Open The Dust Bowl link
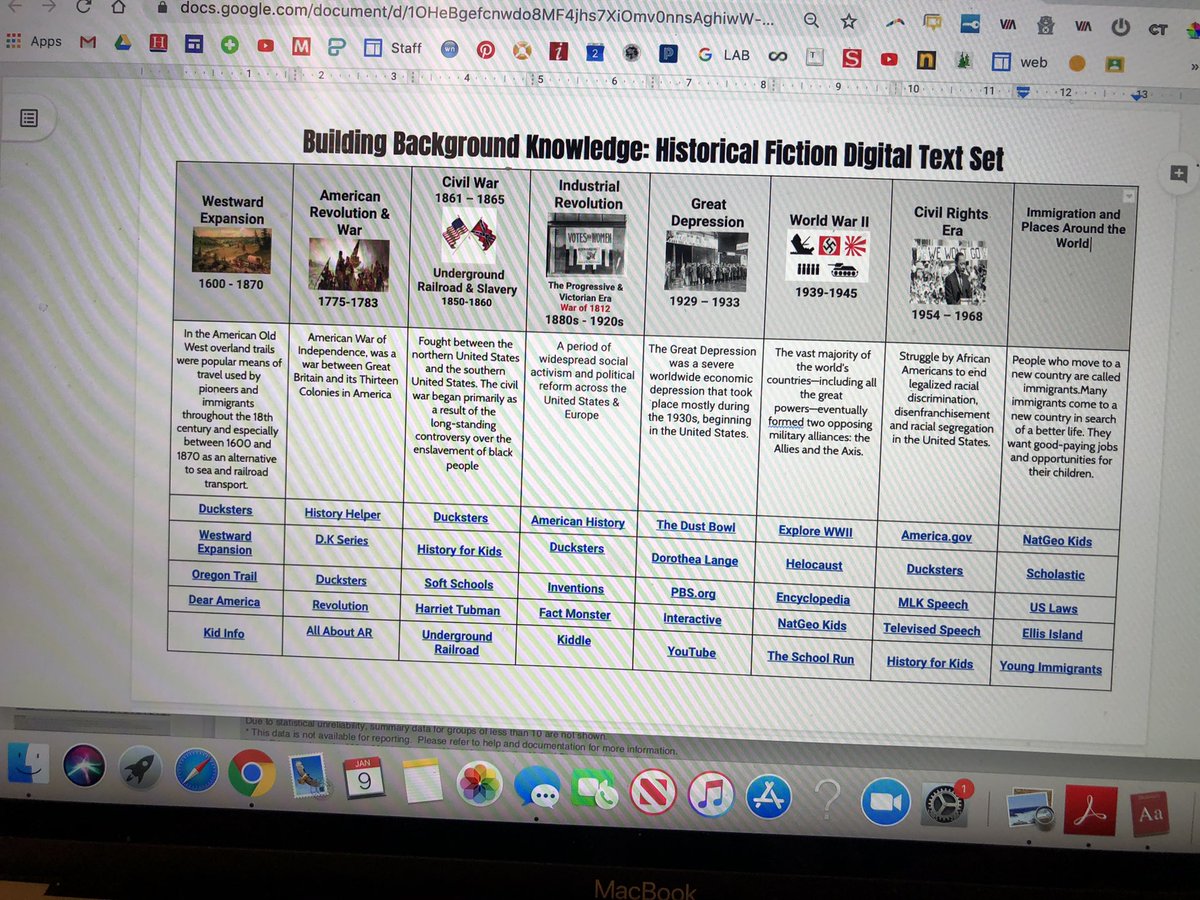Screen dimensions: 1200x900 (695, 526)
